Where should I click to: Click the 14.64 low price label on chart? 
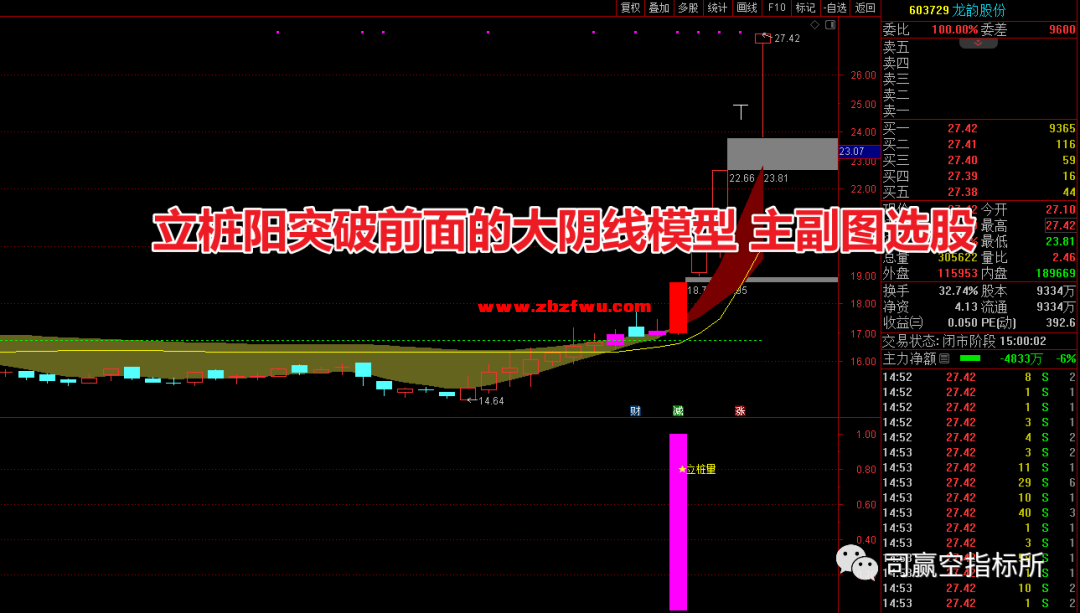491,401
